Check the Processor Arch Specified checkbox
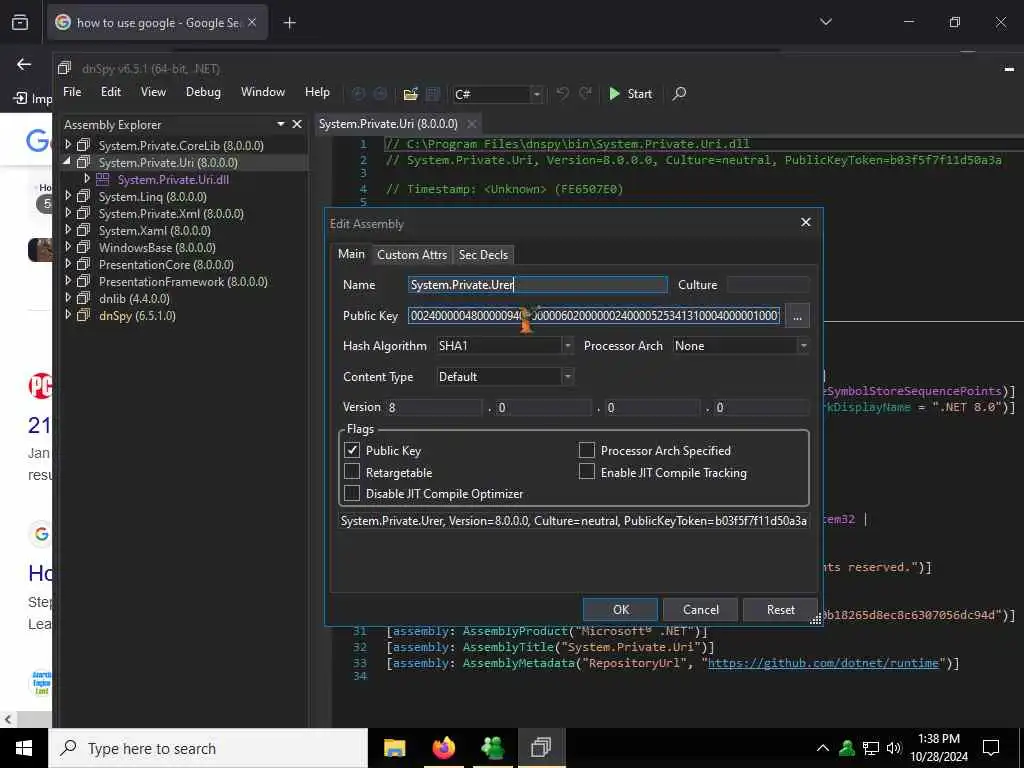The width and height of the screenshot is (1024, 768). (x=586, y=450)
